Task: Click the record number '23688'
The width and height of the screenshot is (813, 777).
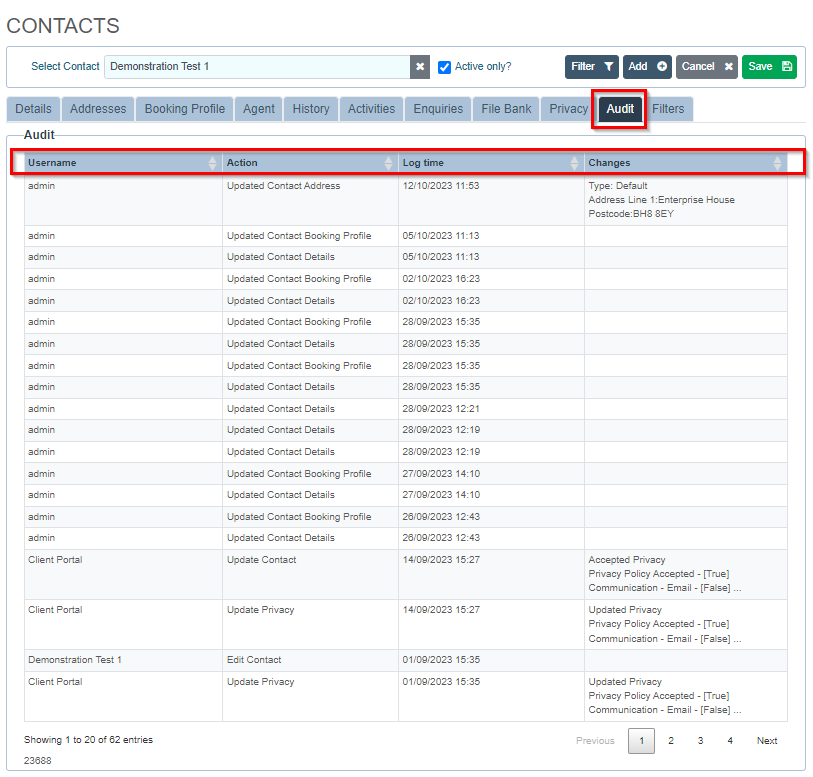Action: [37, 761]
